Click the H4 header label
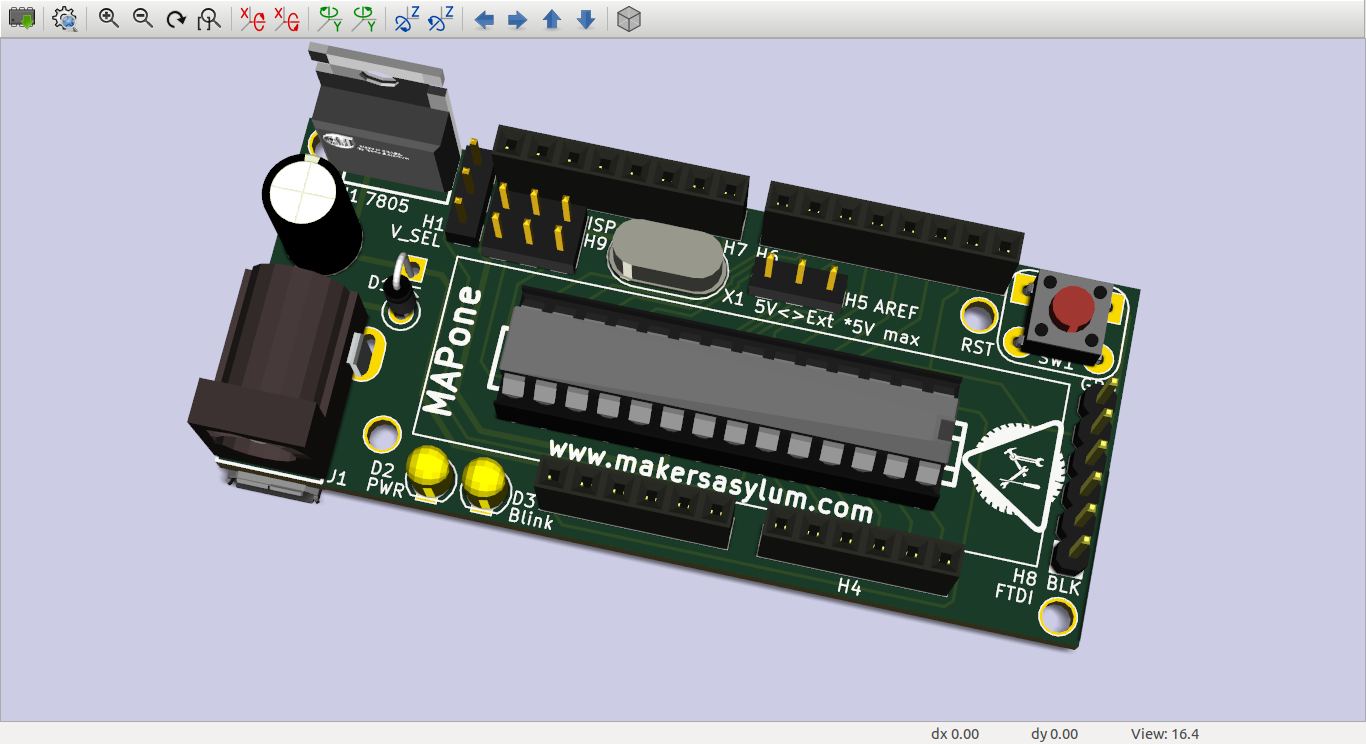 pyautogui.click(x=849, y=588)
